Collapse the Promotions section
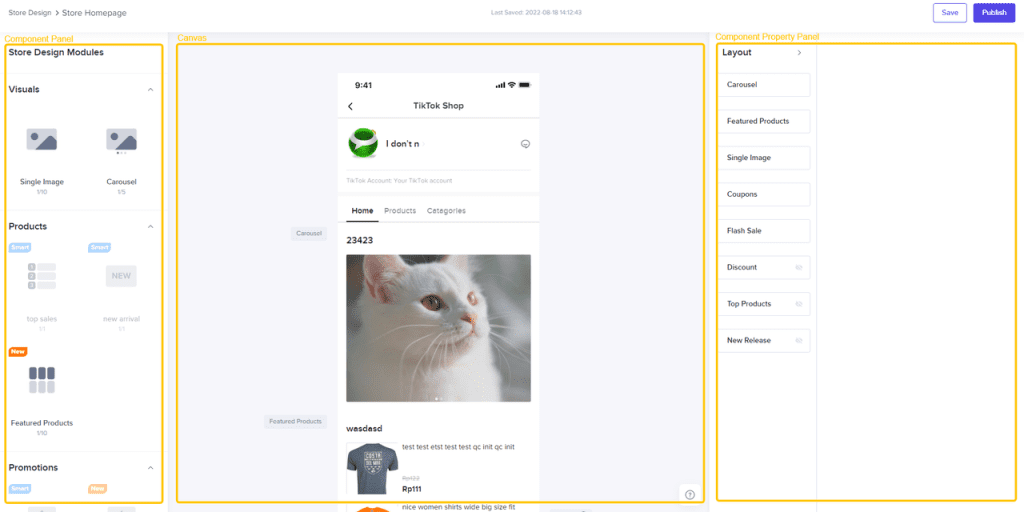The width and height of the screenshot is (1024, 512). [x=150, y=468]
